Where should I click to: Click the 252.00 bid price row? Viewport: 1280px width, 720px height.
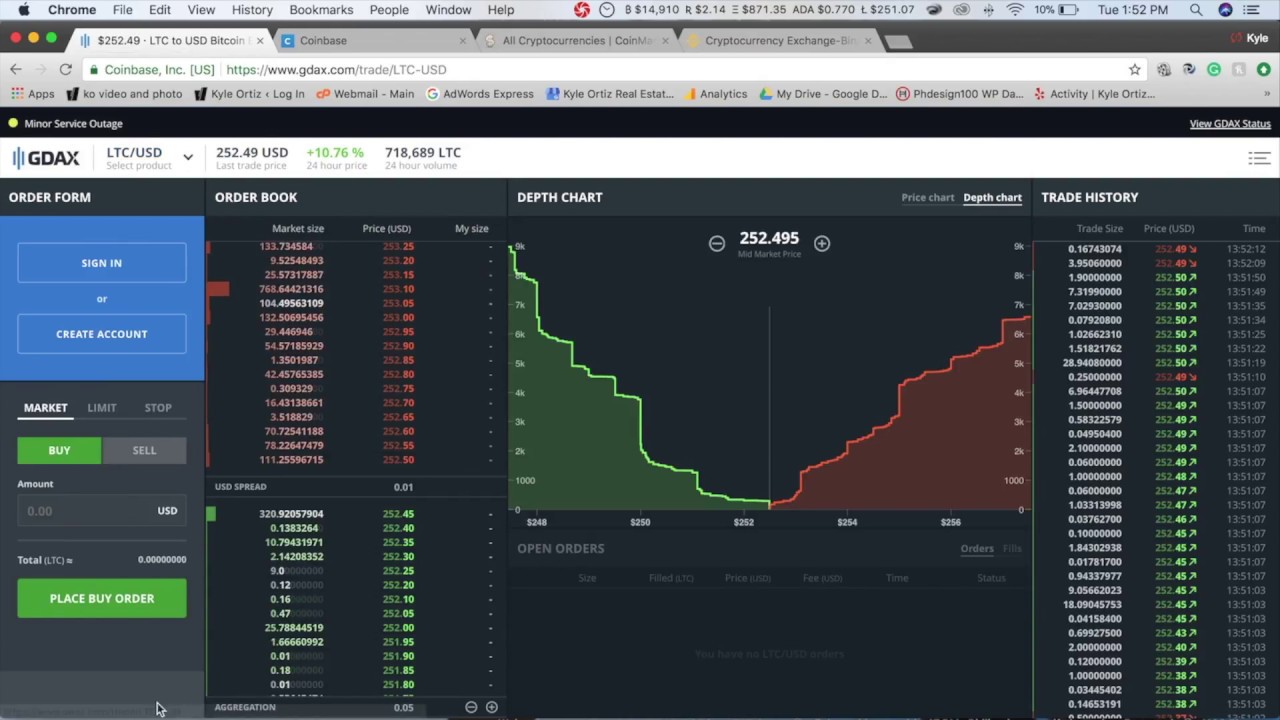click(356, 628)
